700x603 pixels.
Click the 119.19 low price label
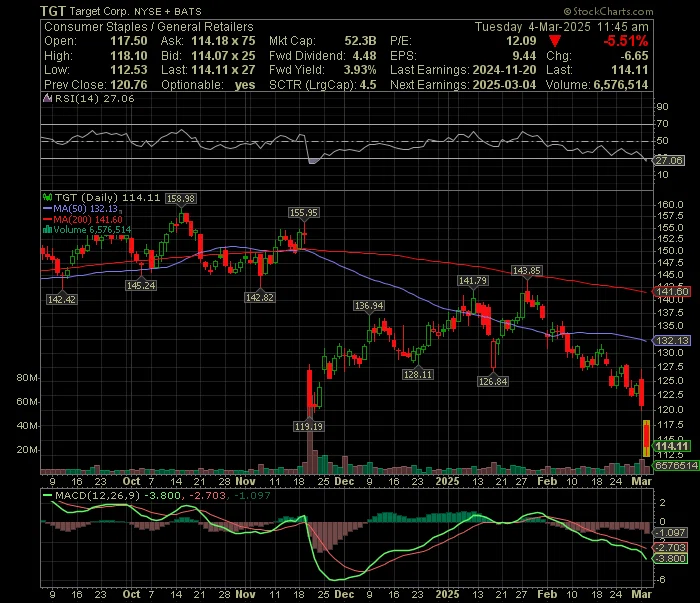(308, 426)
